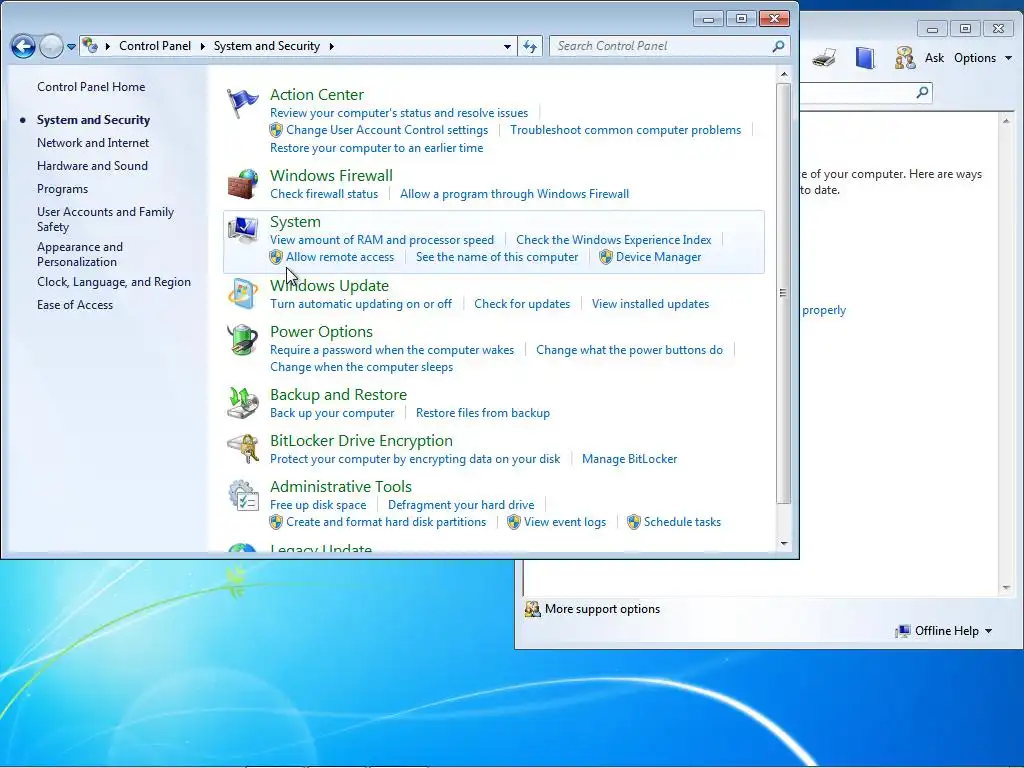Open Ease of Access category
Screen dimensions: 1024x768
(x=74, y=305)
